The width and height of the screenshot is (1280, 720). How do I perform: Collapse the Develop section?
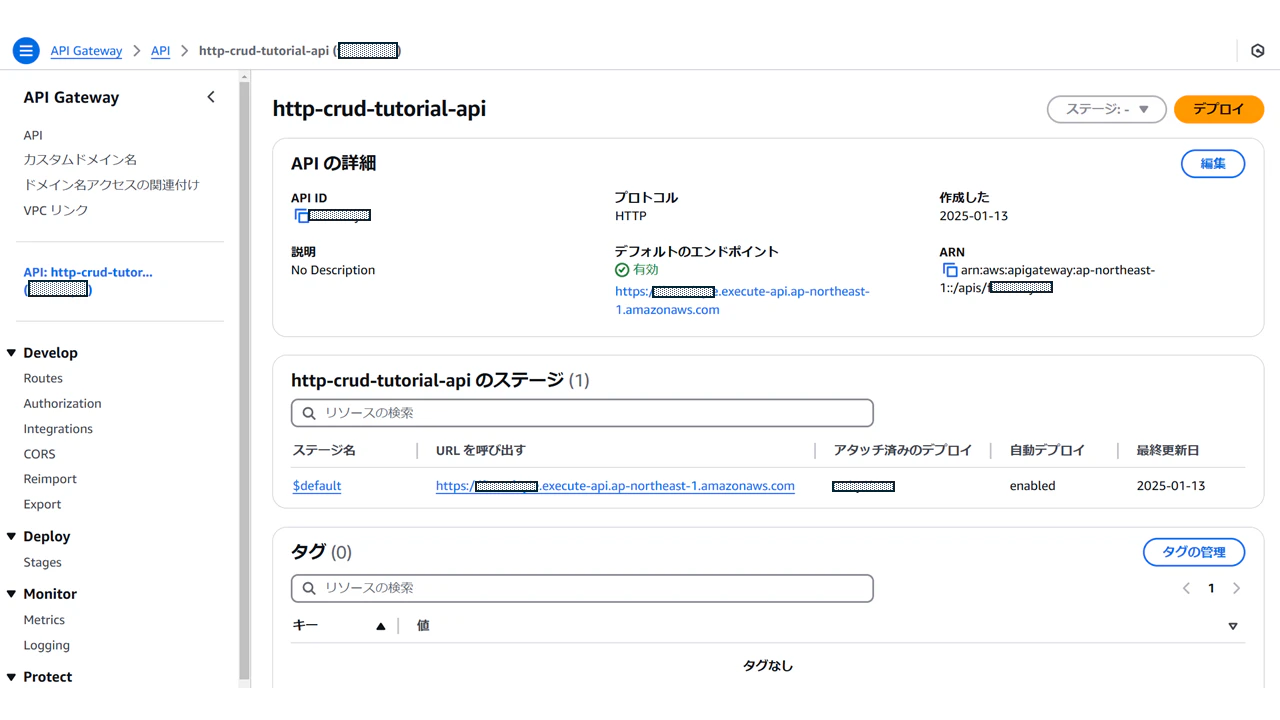tap(12, 353)
